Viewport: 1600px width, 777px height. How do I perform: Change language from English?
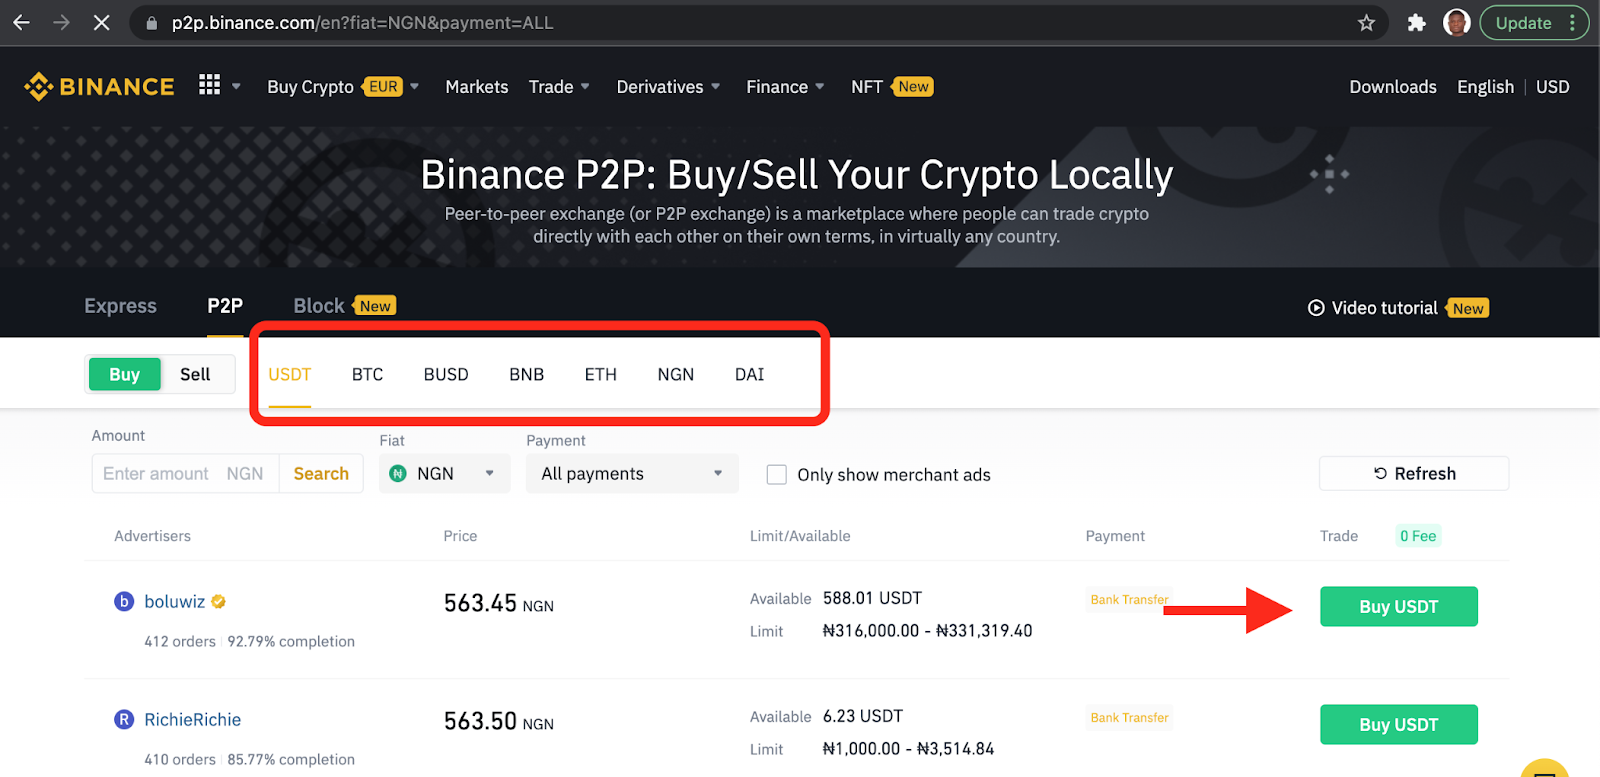point(1485,87)
